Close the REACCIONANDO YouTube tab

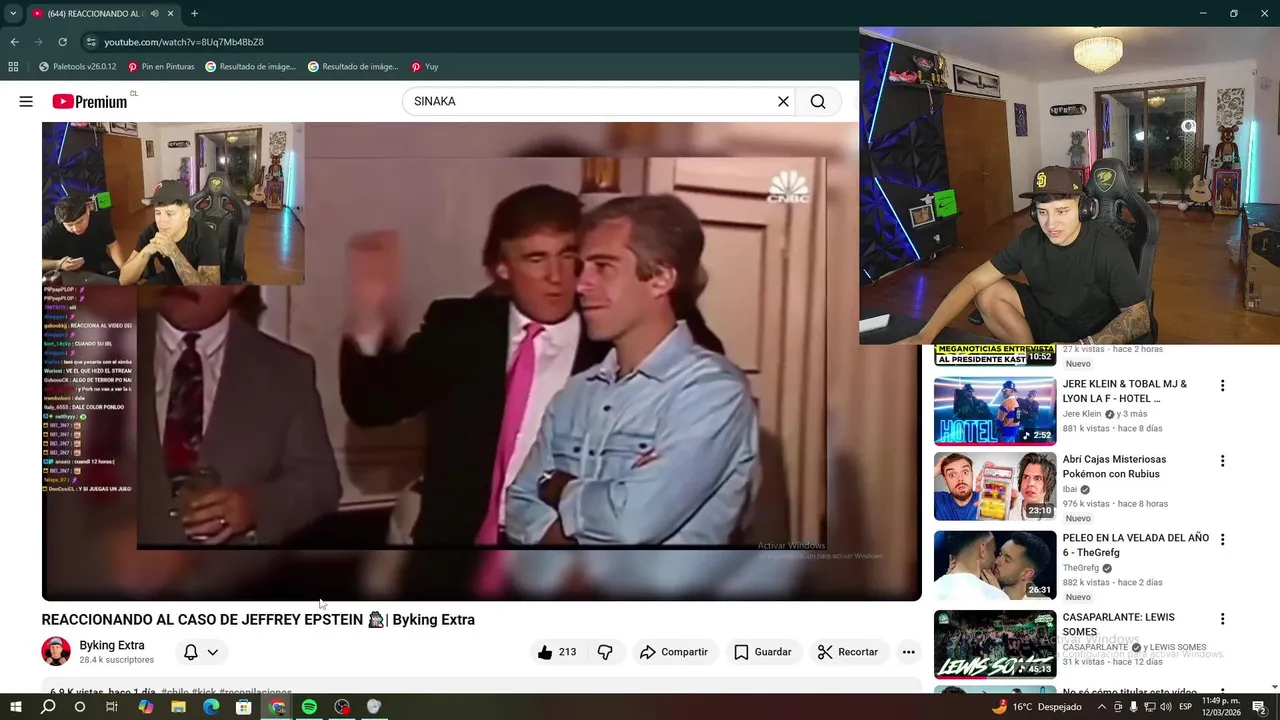coord(170,14)
